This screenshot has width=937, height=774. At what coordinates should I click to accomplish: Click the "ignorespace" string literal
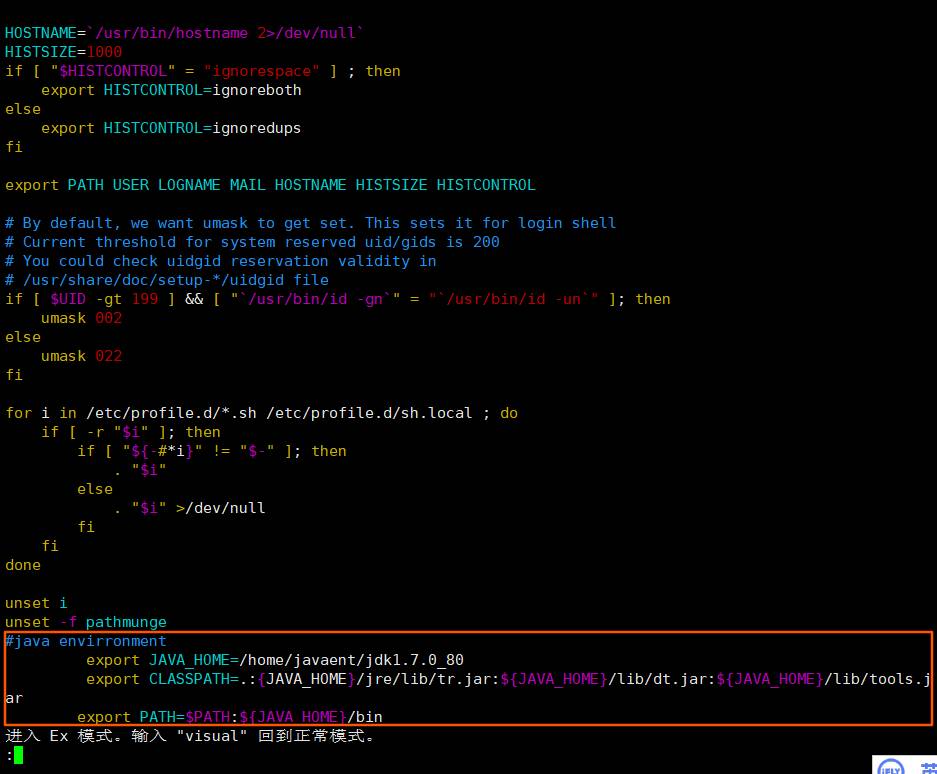click(261, 71)
